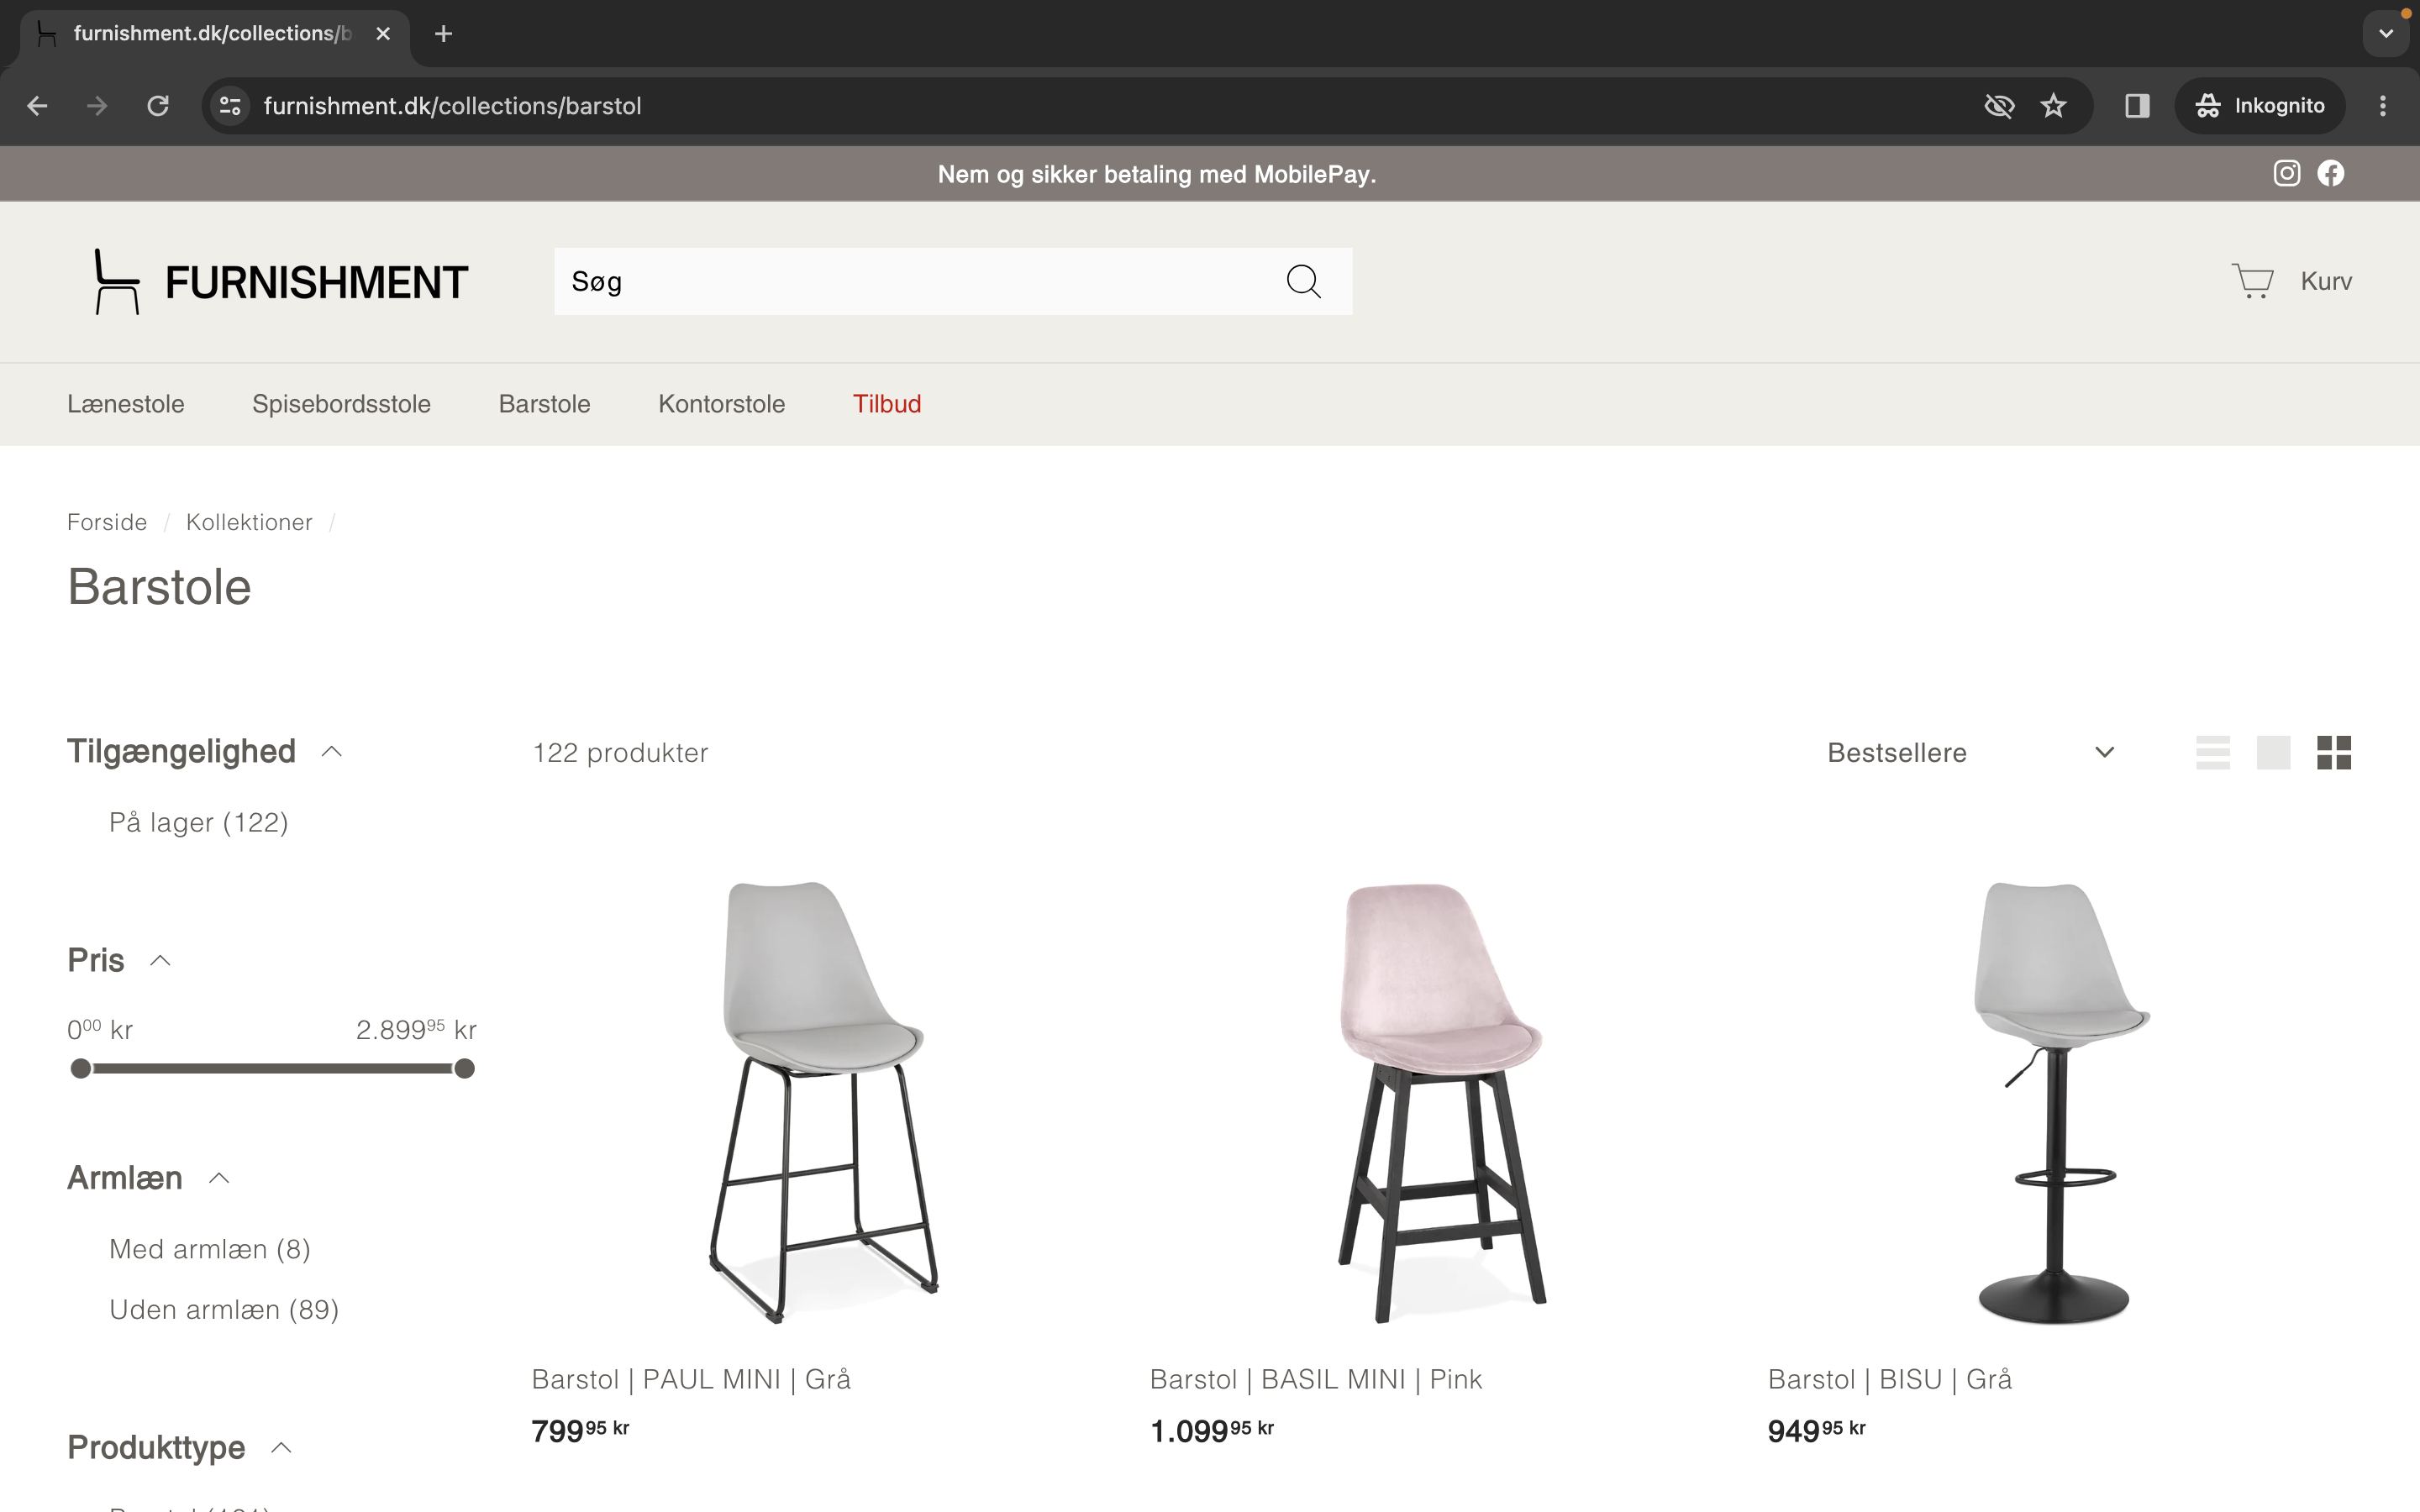Go to the Forside breadcrumb link

[107, 522]
